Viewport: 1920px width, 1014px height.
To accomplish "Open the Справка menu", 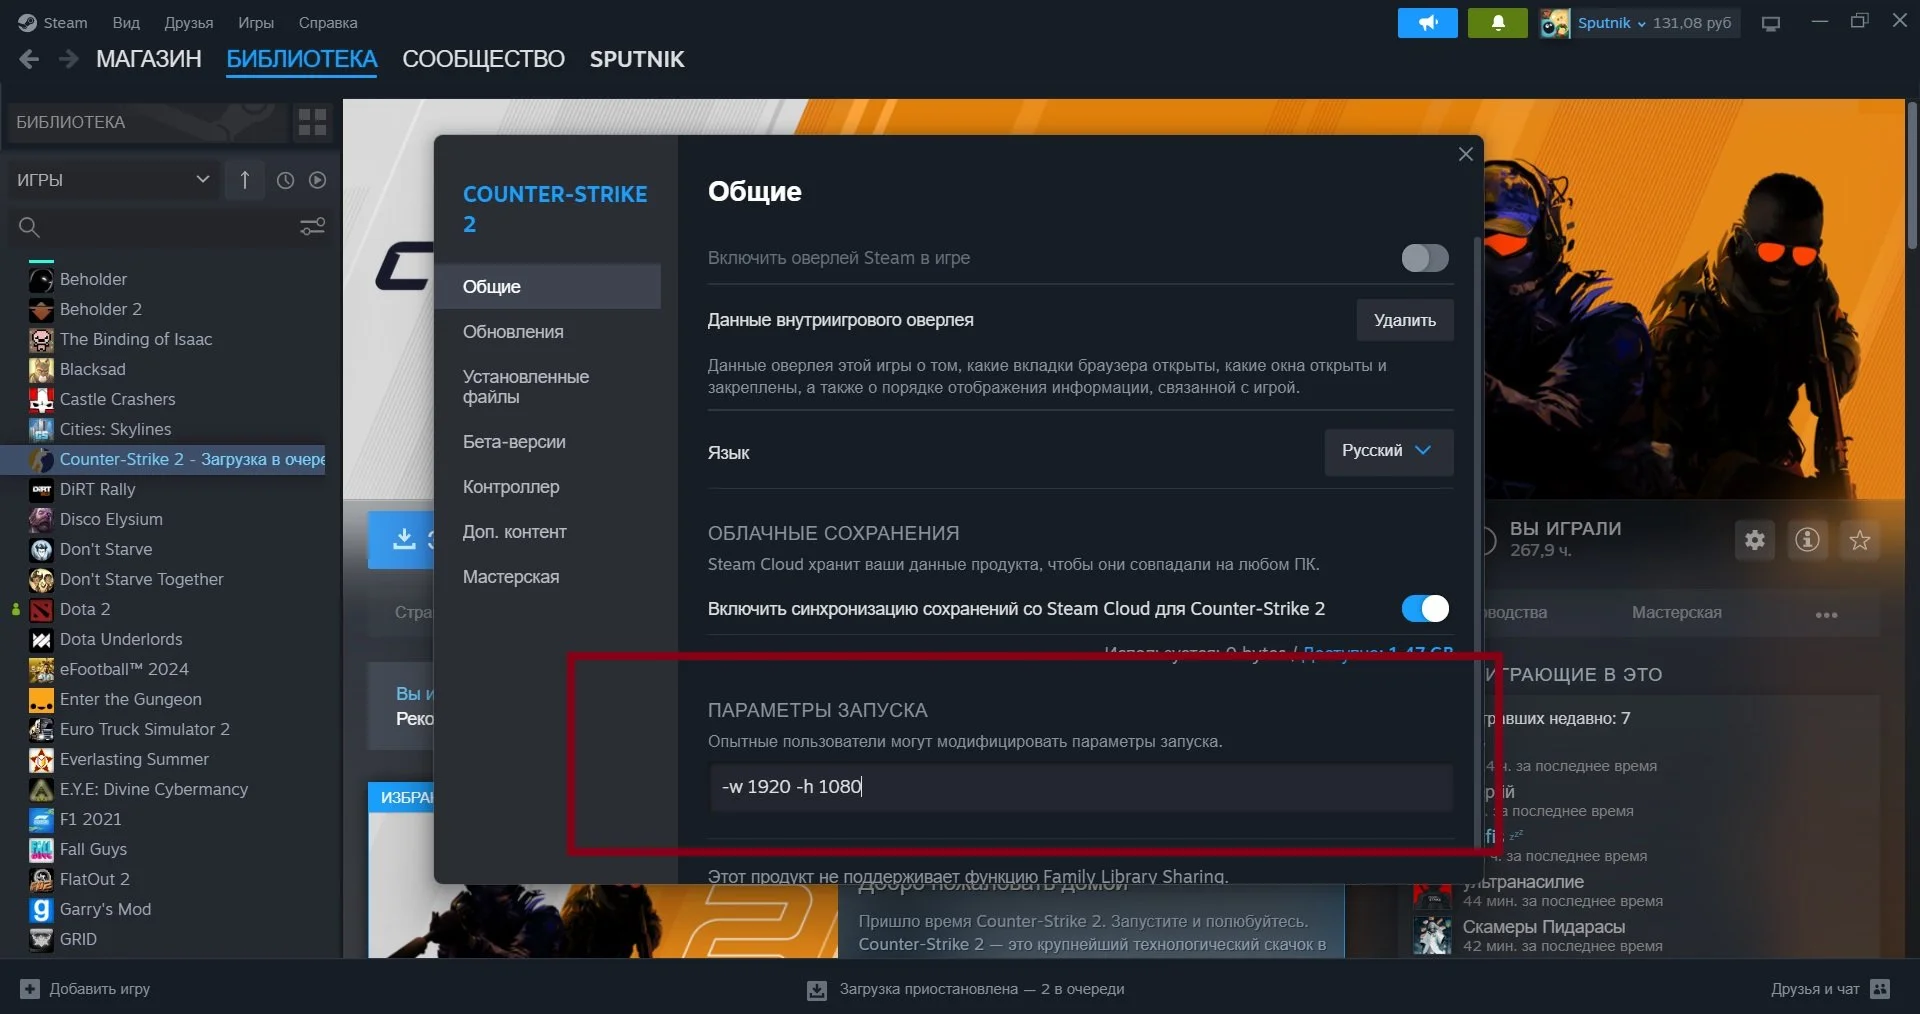I will 328,23.
